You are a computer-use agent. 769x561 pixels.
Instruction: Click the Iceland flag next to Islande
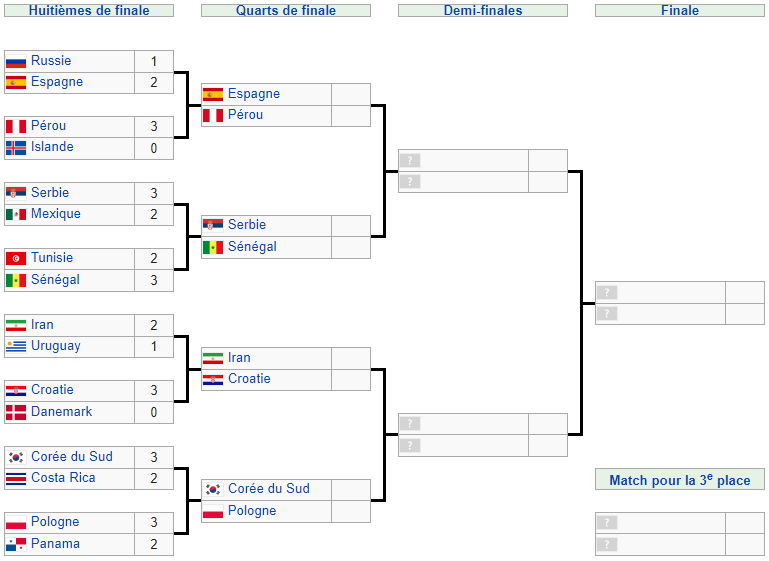pos(16,147)
